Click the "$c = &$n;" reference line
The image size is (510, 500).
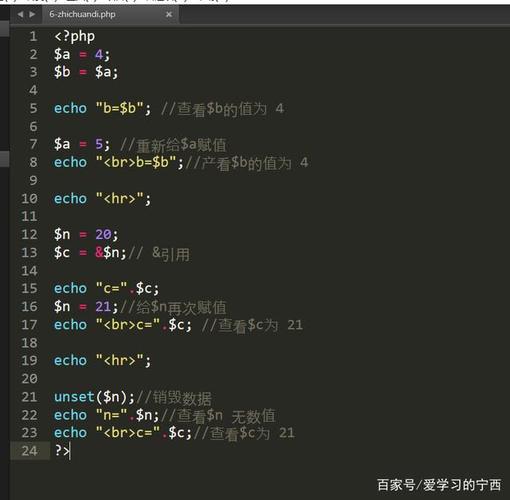point(90,252)
